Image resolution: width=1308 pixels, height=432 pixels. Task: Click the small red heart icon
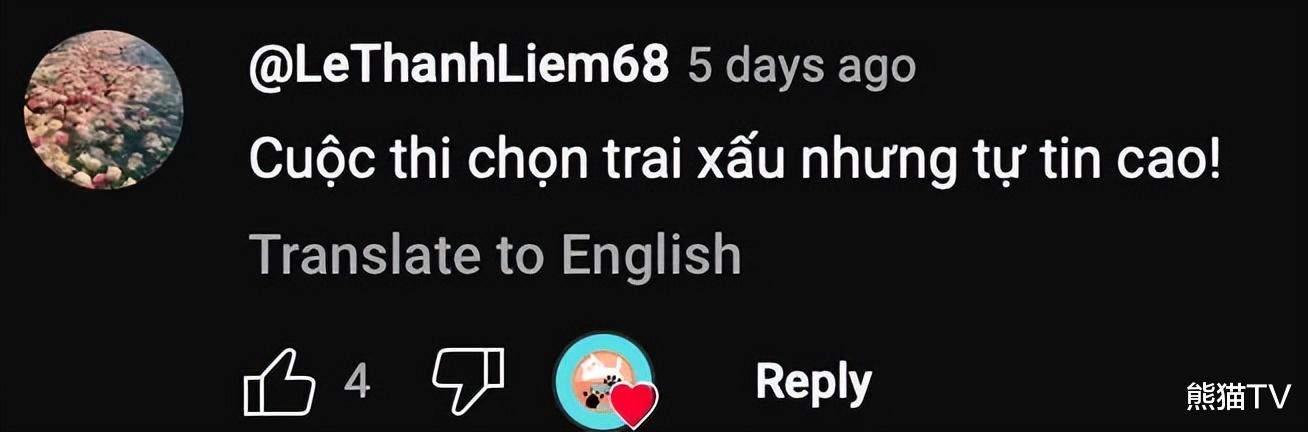coord(634,405)
